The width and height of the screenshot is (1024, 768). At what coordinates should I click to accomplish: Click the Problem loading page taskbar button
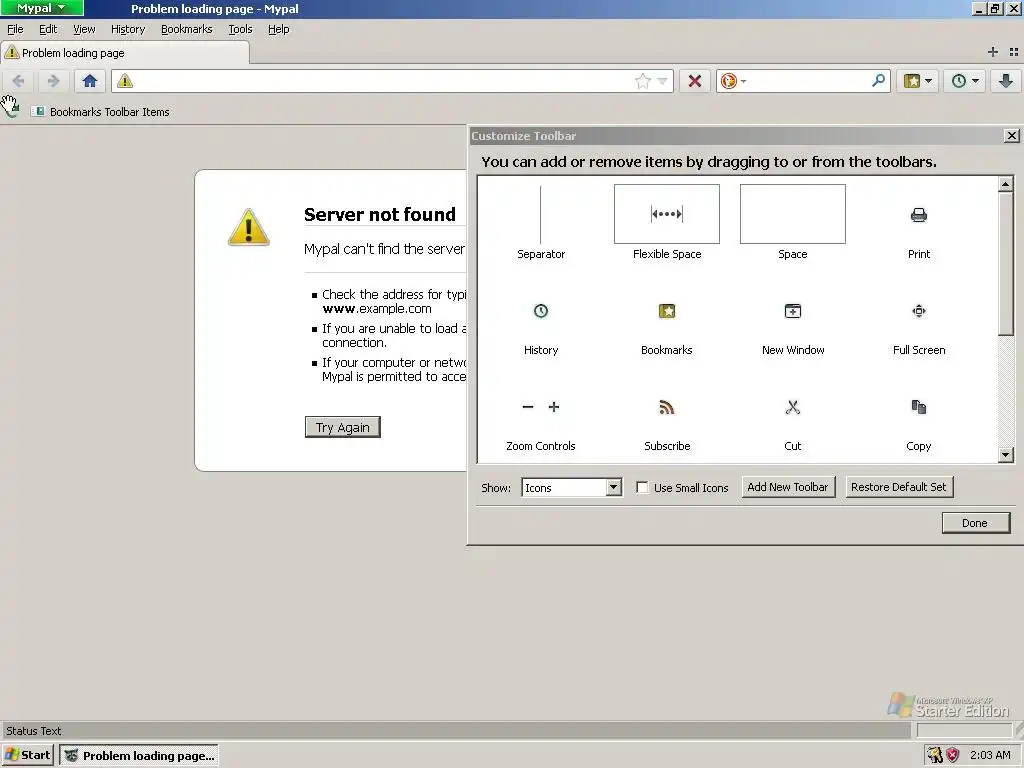138,756
